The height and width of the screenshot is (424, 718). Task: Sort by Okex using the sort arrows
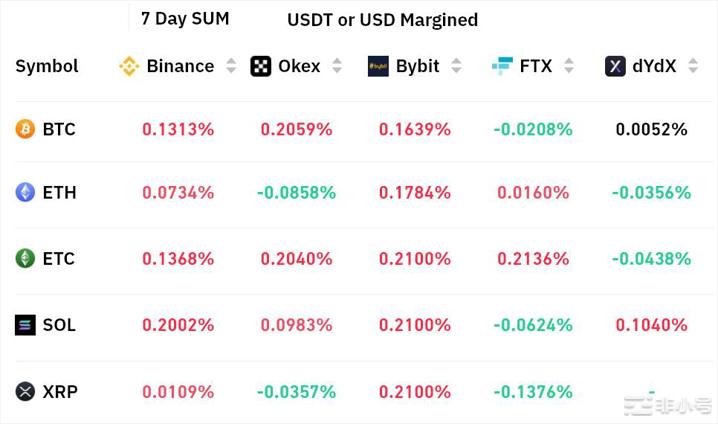337,66
